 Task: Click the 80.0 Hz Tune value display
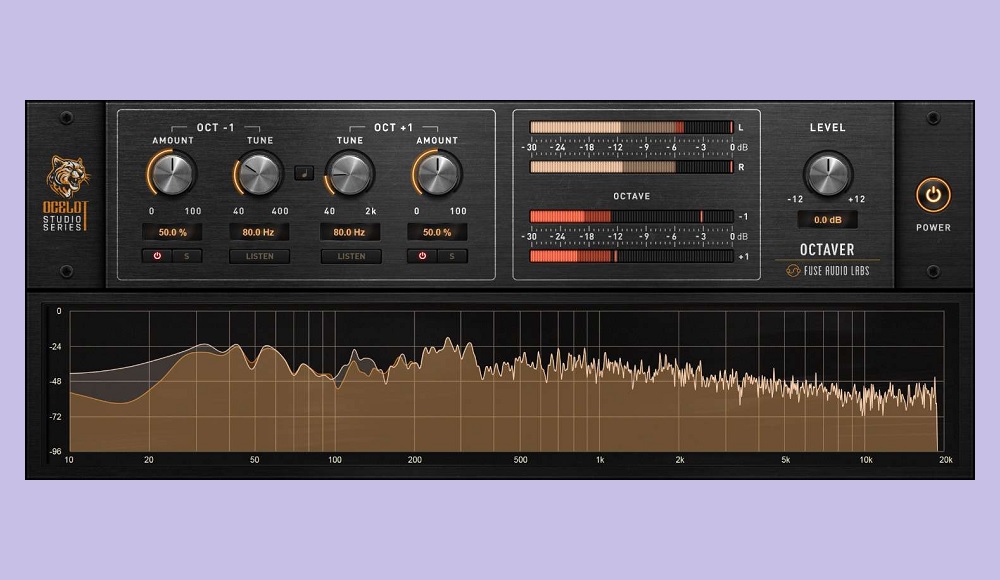coord(258,232)
